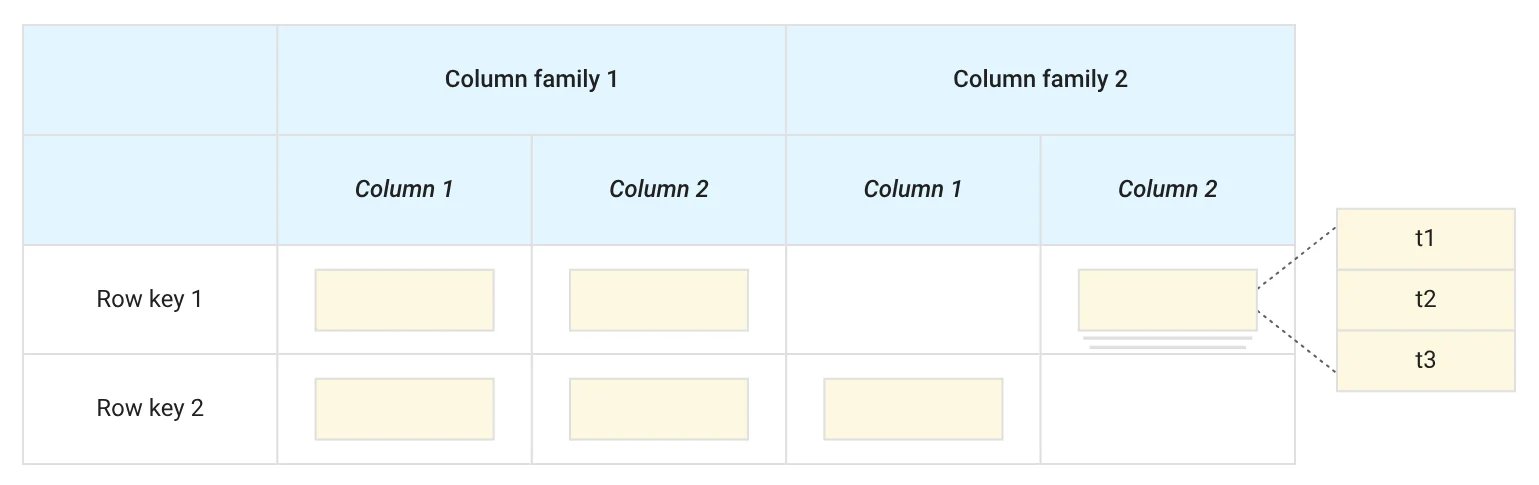Click Row key 1 cell in family 1 Column 1
This screenshot has height=485, width=1539.
coord(404,300)
